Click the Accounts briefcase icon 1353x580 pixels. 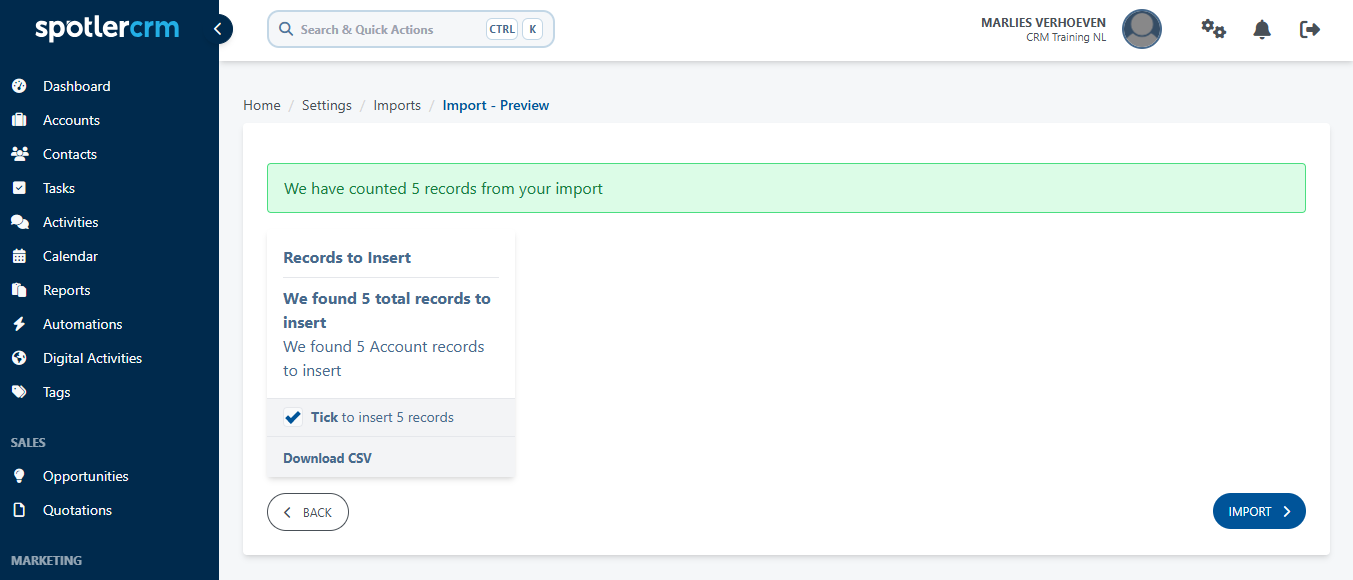point(19,120)
